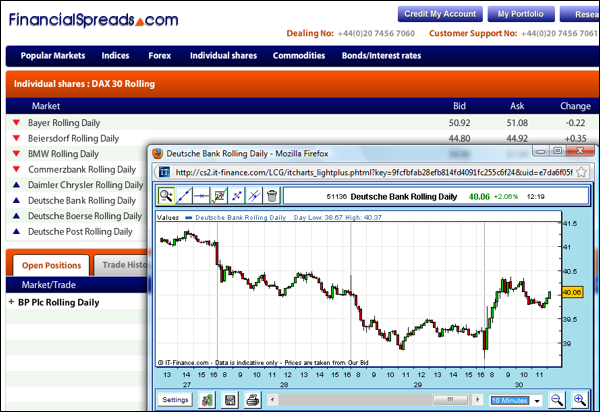The width and height of the screenshot is (600, 412).
Task: Click the chart scrollbar left arrow
Action: pos(272,400)
